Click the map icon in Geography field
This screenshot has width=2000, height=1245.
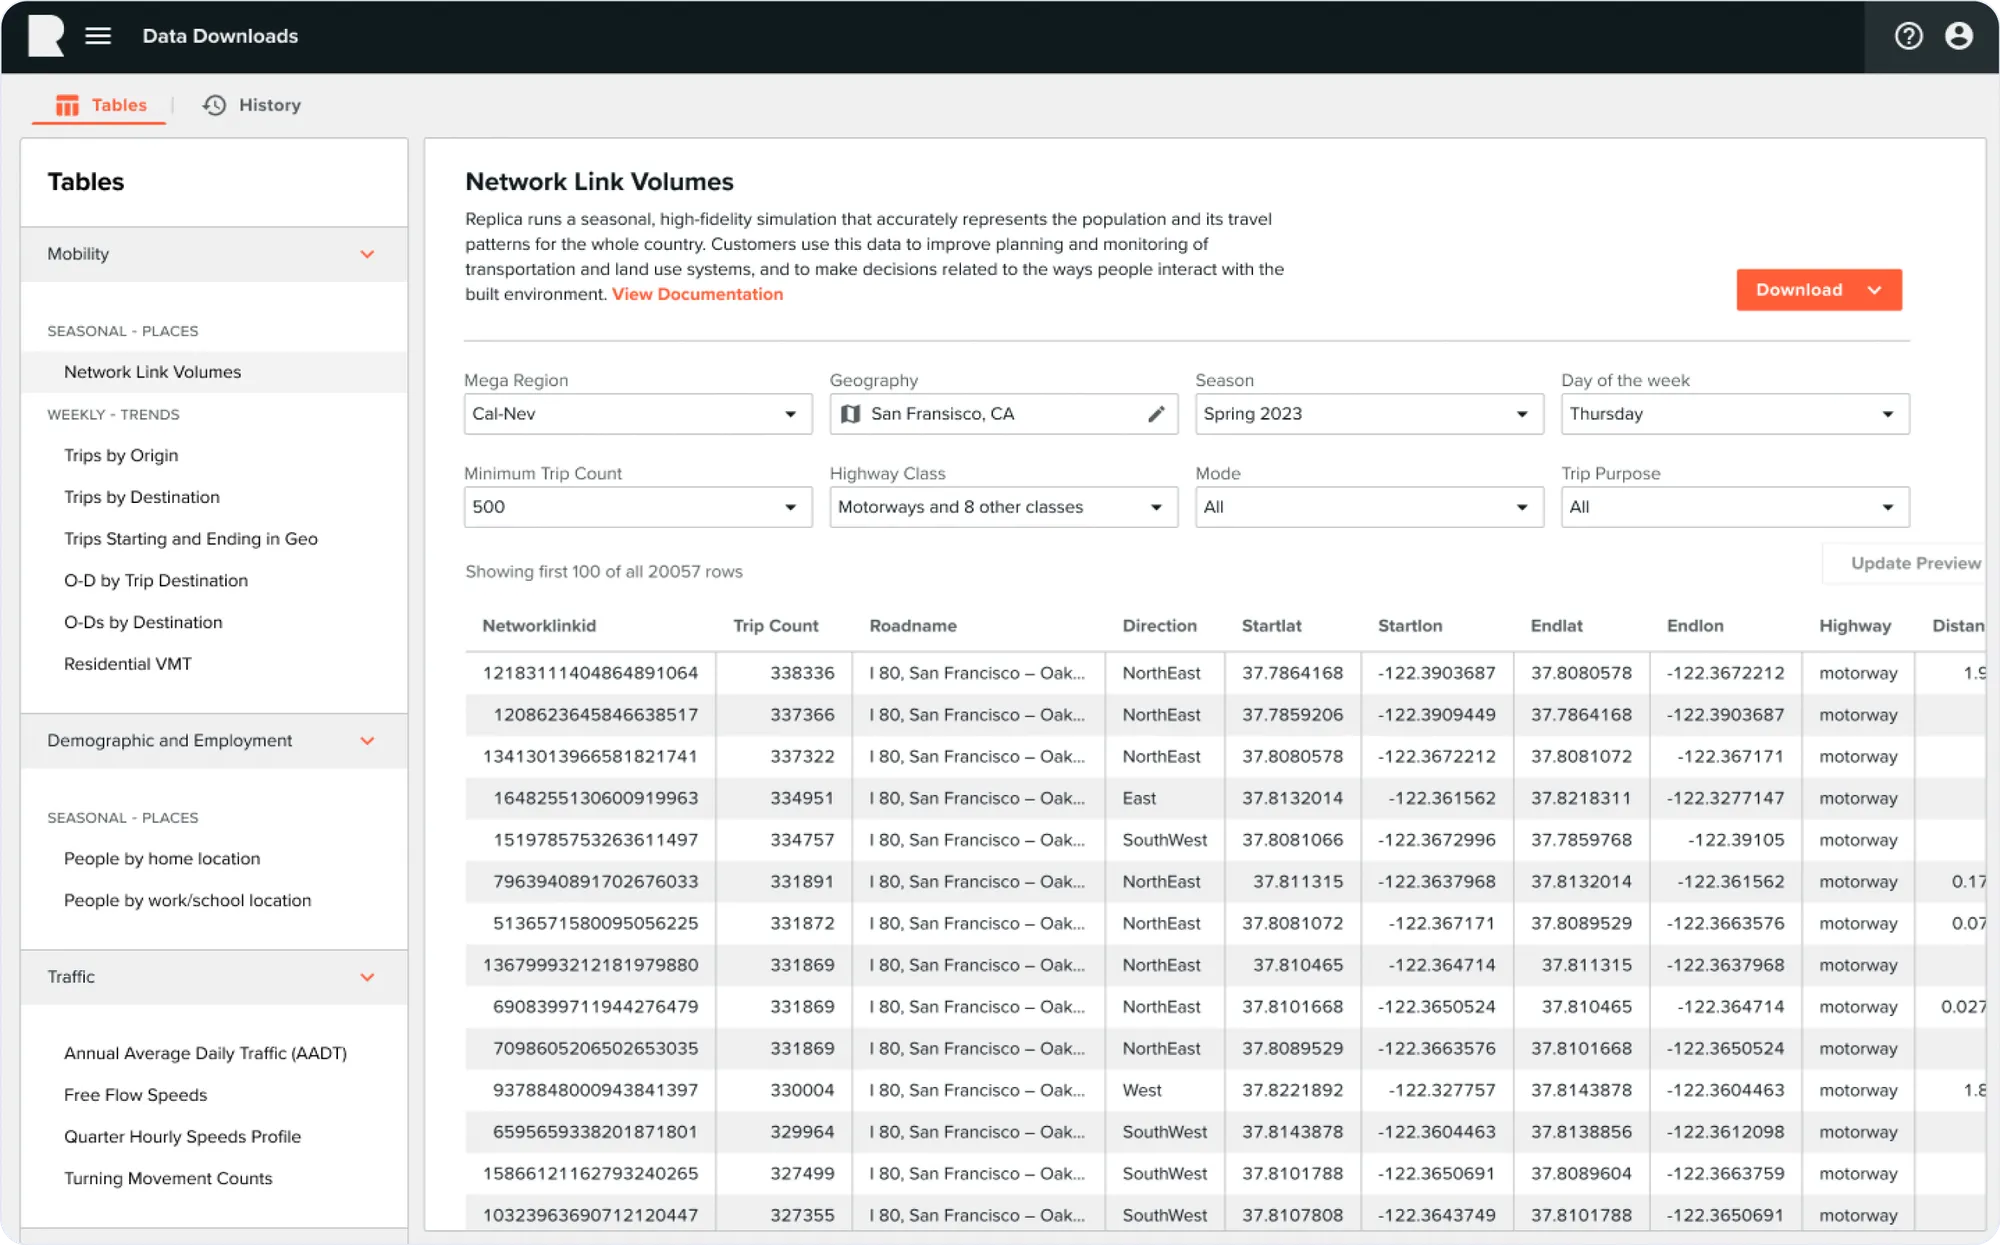click(850, 414)
